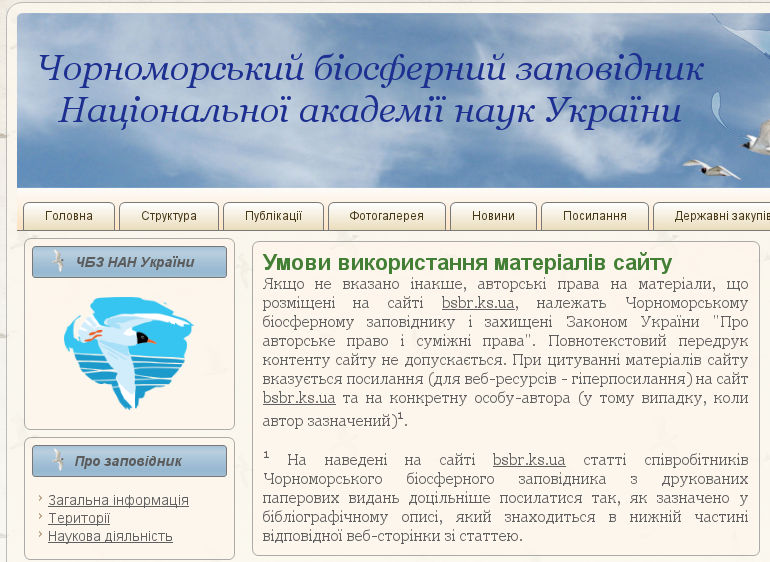
Task: Click the ЧБЗ НАН України block header
Action: pyautogui.click(x=130, y=262)
